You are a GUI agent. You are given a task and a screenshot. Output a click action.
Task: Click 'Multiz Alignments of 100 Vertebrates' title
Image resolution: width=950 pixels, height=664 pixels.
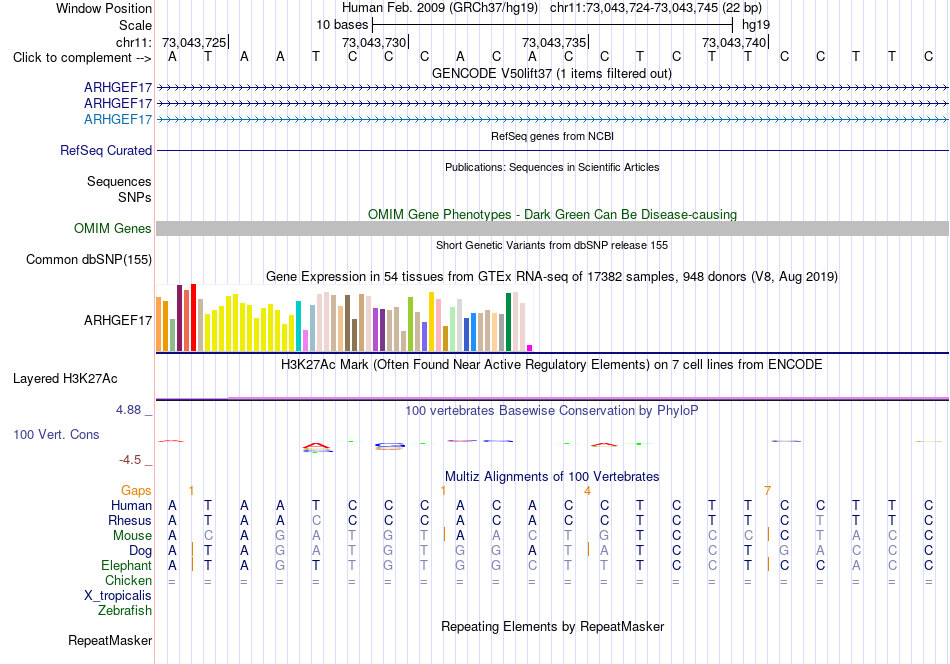point(552,477)
